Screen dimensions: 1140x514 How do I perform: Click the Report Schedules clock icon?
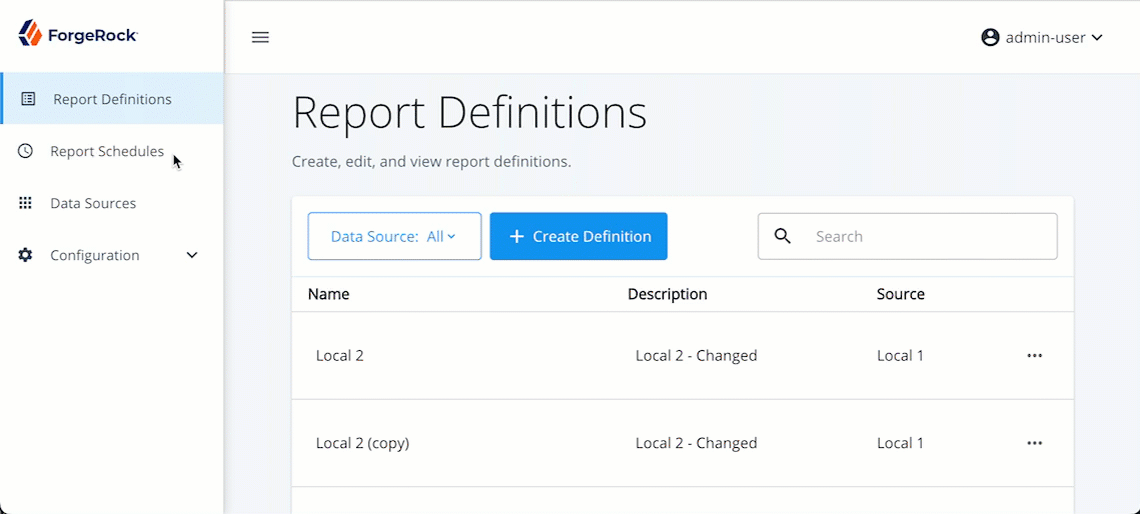point(26,151)
